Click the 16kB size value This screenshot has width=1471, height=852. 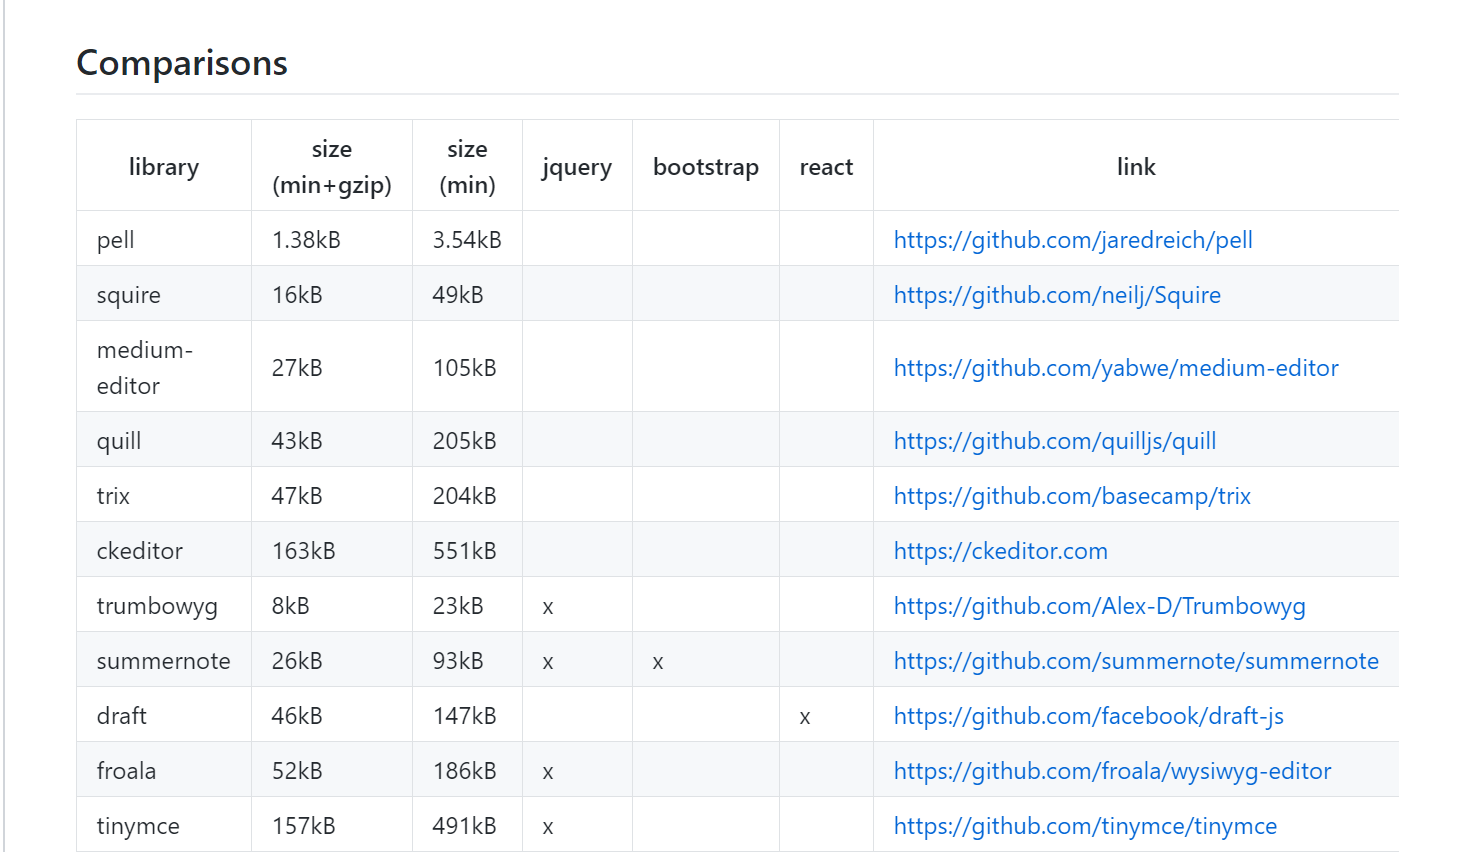[297, 295]
